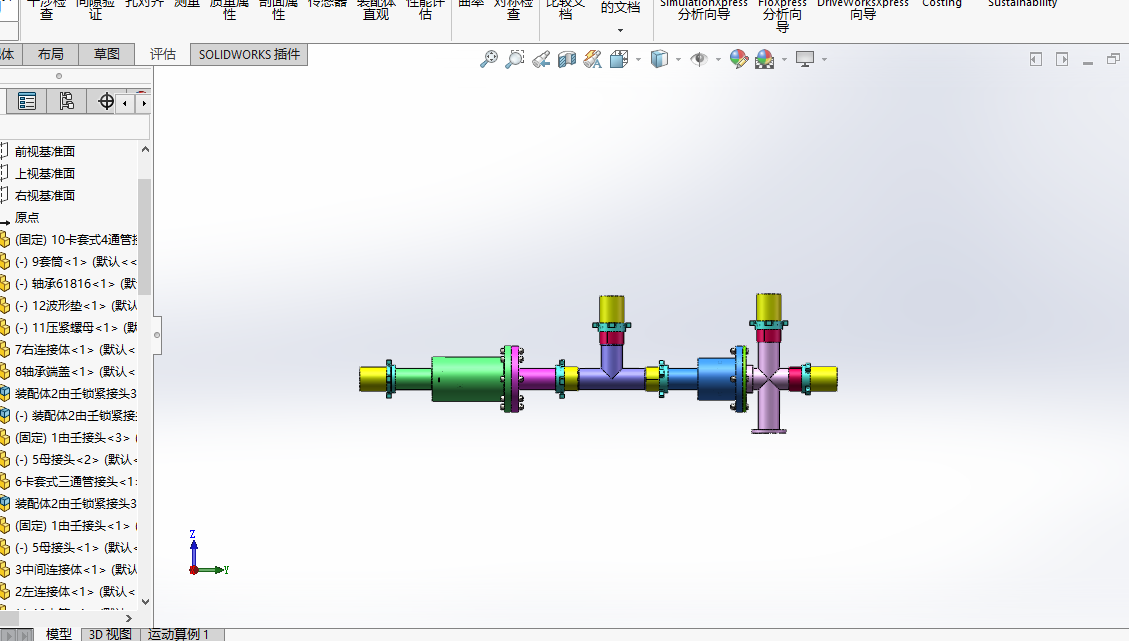This screenshot has height=641, width=1129.
Task: Open the Dynamic Annotation Views icon
Action: point(593,59)
